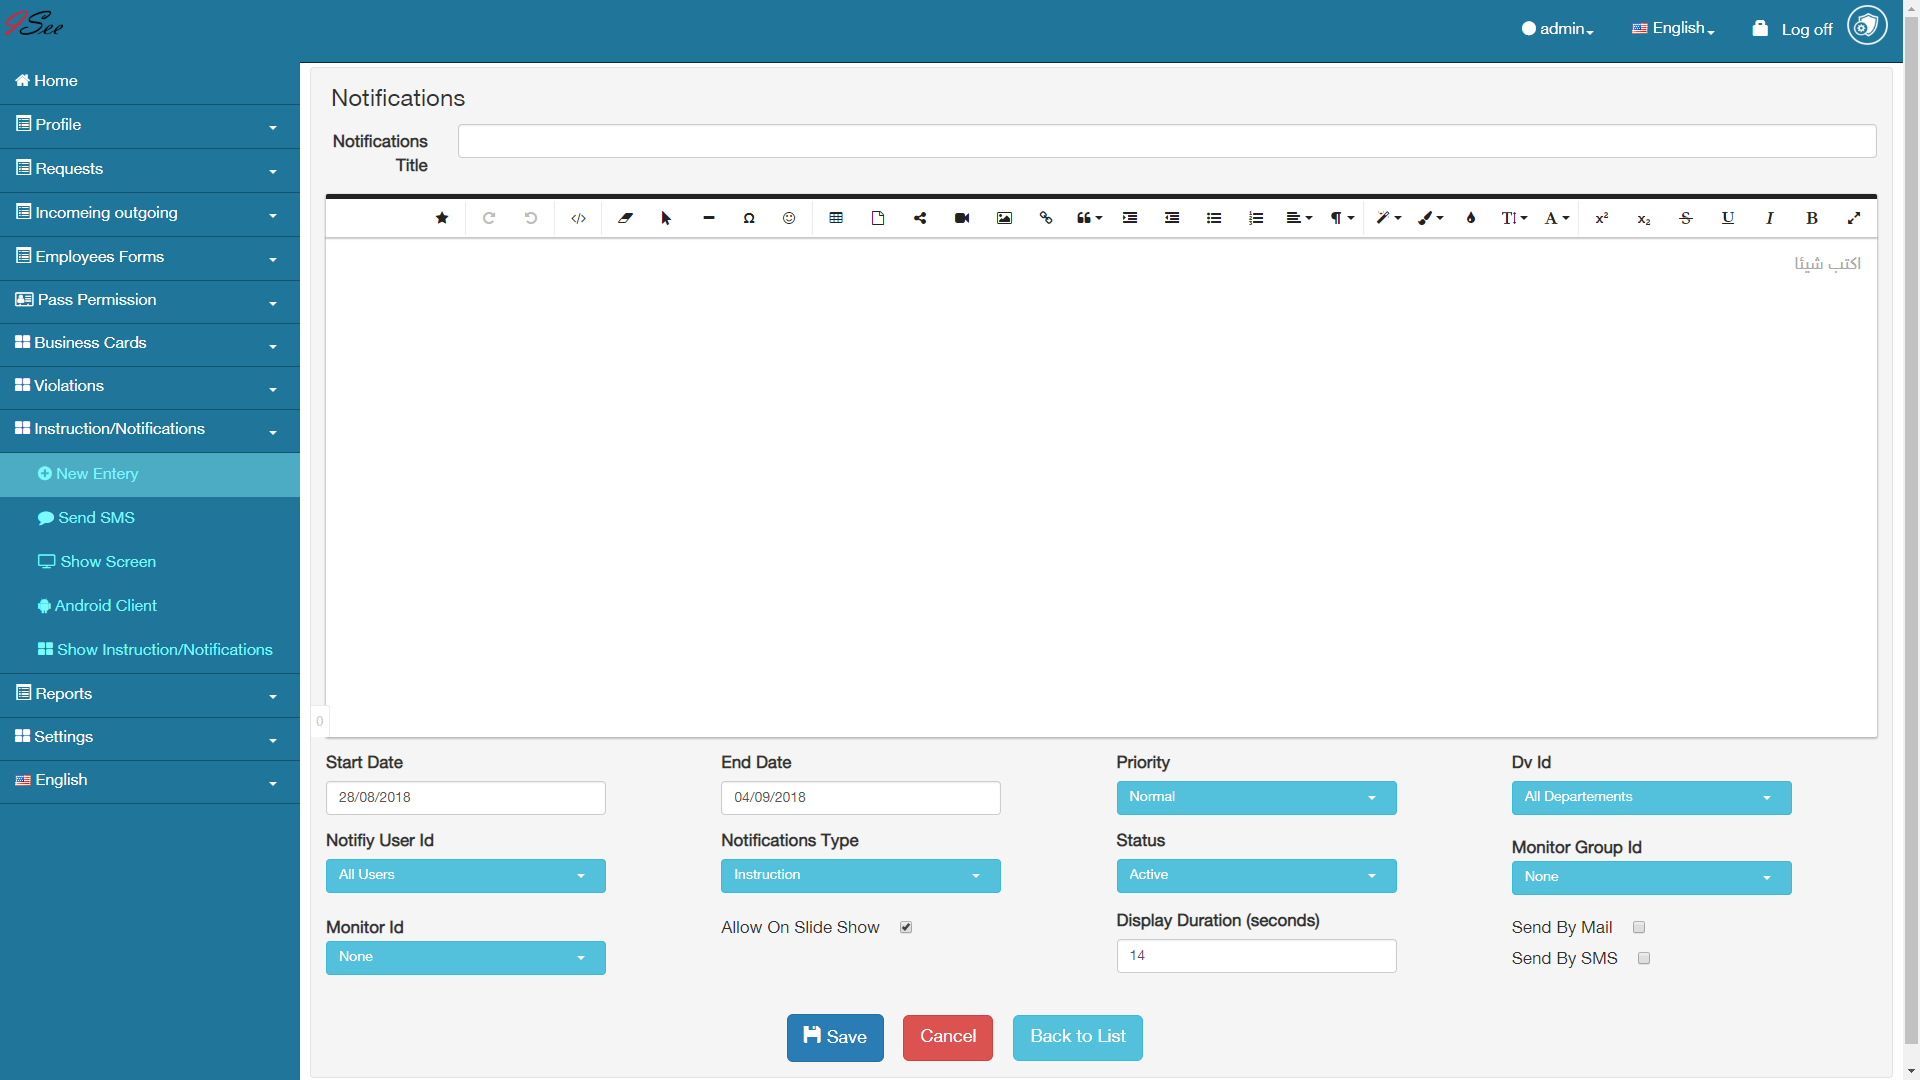The image size is (1920, 1080).
Task: Apply strikethrough formatting
Action: tap(1686, 218)
